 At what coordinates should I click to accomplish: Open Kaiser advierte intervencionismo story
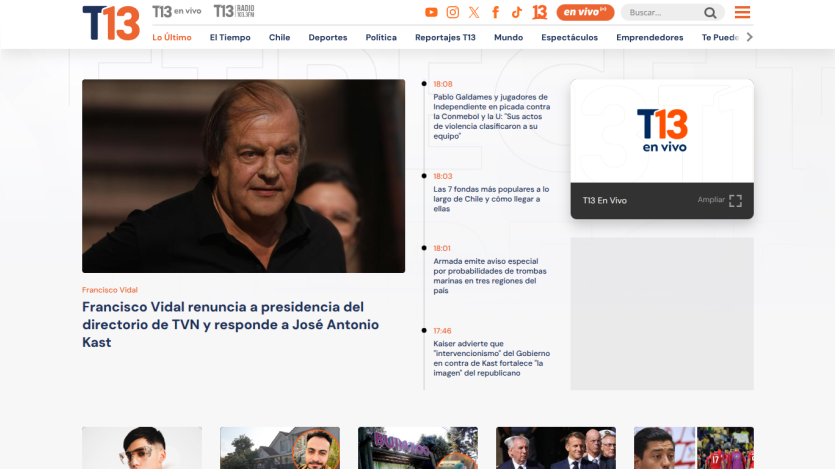[x=492, y=358]
